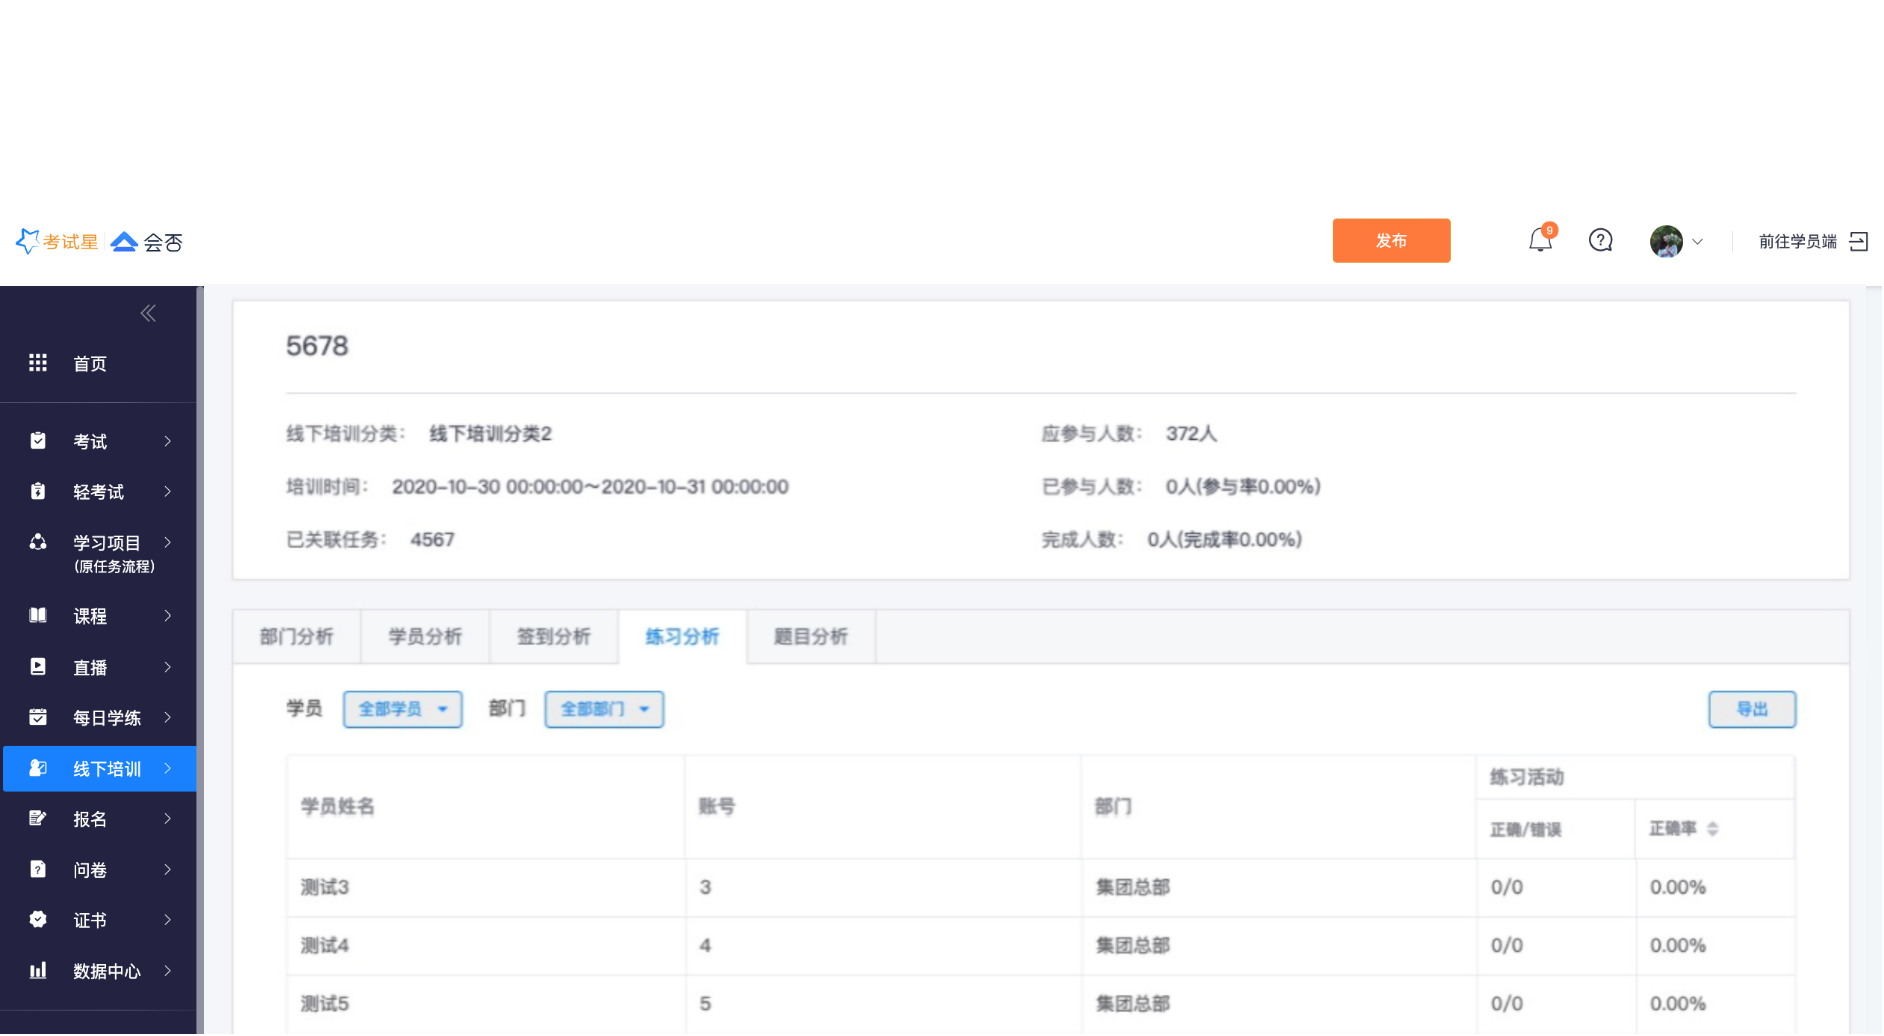The height and width of the screenshot is (1036, 1884).
Task: Click the 首页 grid icon
Action: click(38, 363)
